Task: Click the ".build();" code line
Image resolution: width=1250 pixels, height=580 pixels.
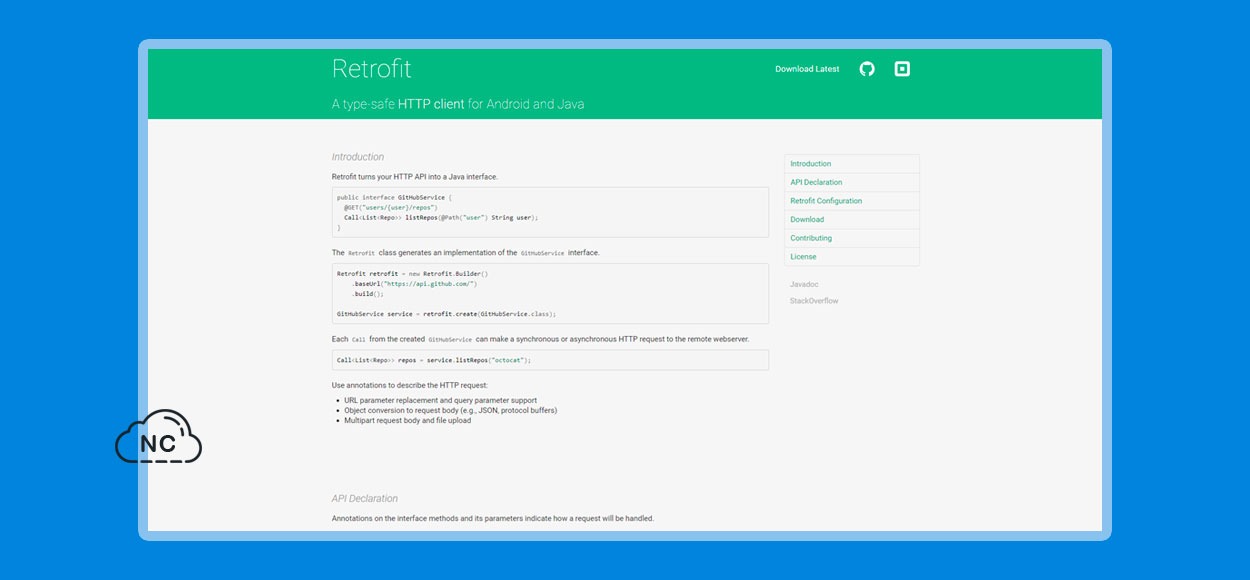Action: (368, 294)
